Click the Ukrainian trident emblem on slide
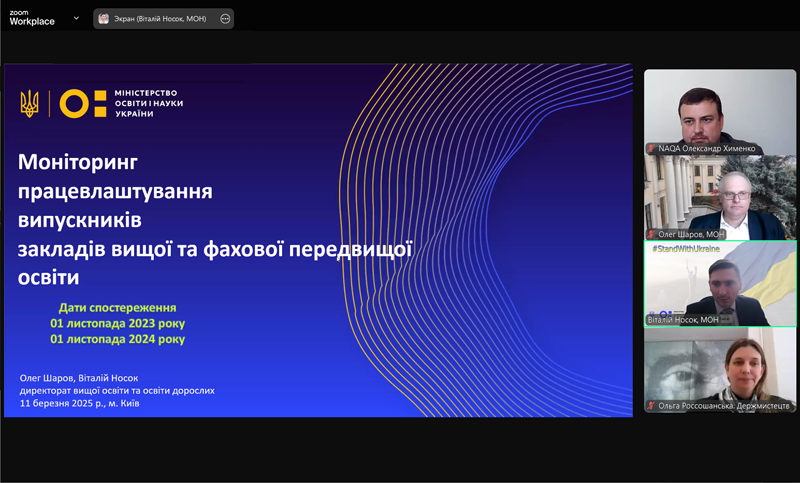The image size is (800, 483). 30,104
